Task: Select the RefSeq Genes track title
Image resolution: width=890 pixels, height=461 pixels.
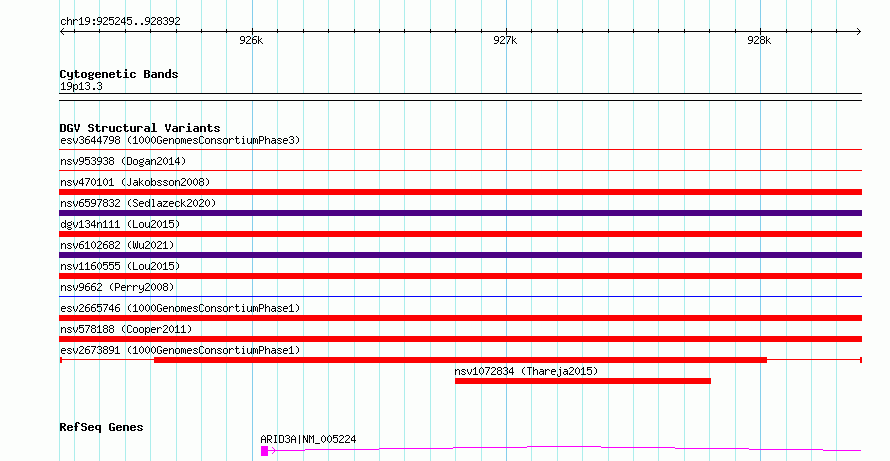Action: [101, 427]
